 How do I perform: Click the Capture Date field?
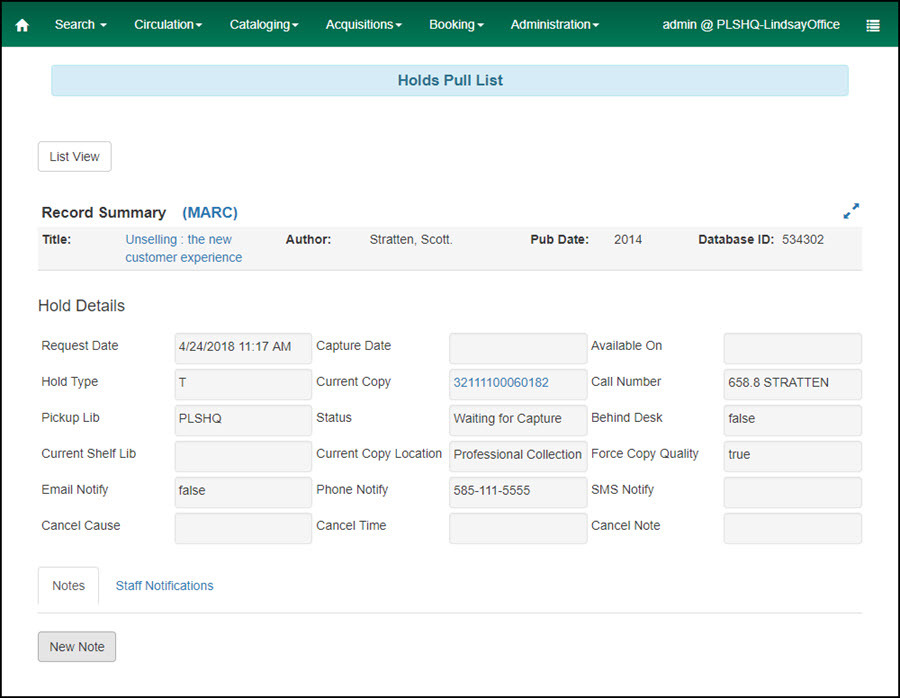pos(518,348)
